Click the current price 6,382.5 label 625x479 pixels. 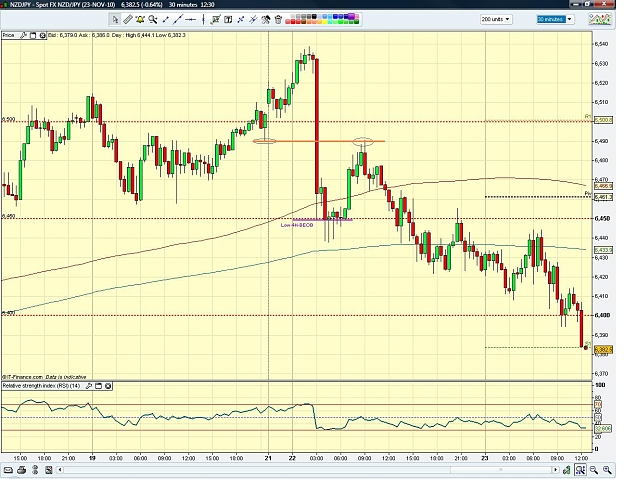tap(603, 349)
